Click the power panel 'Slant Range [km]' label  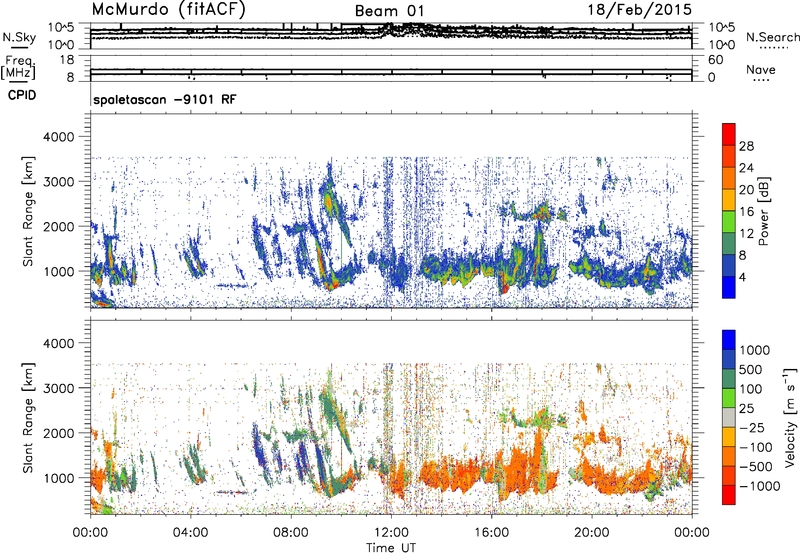click(29, 211)
